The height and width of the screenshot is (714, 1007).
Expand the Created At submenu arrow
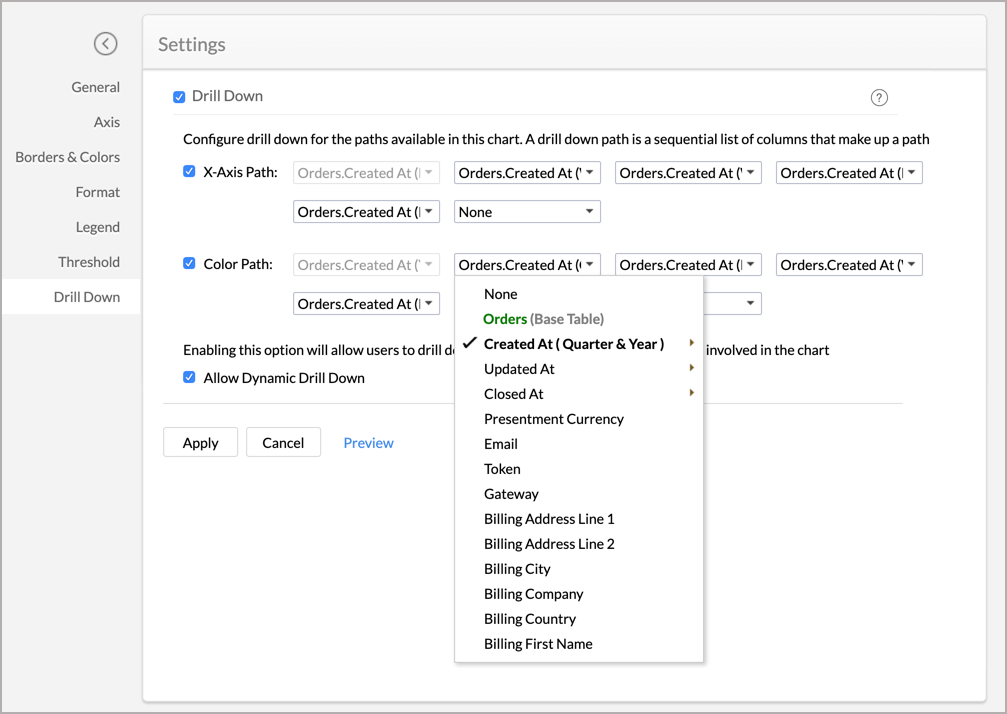tap(691, 344)
